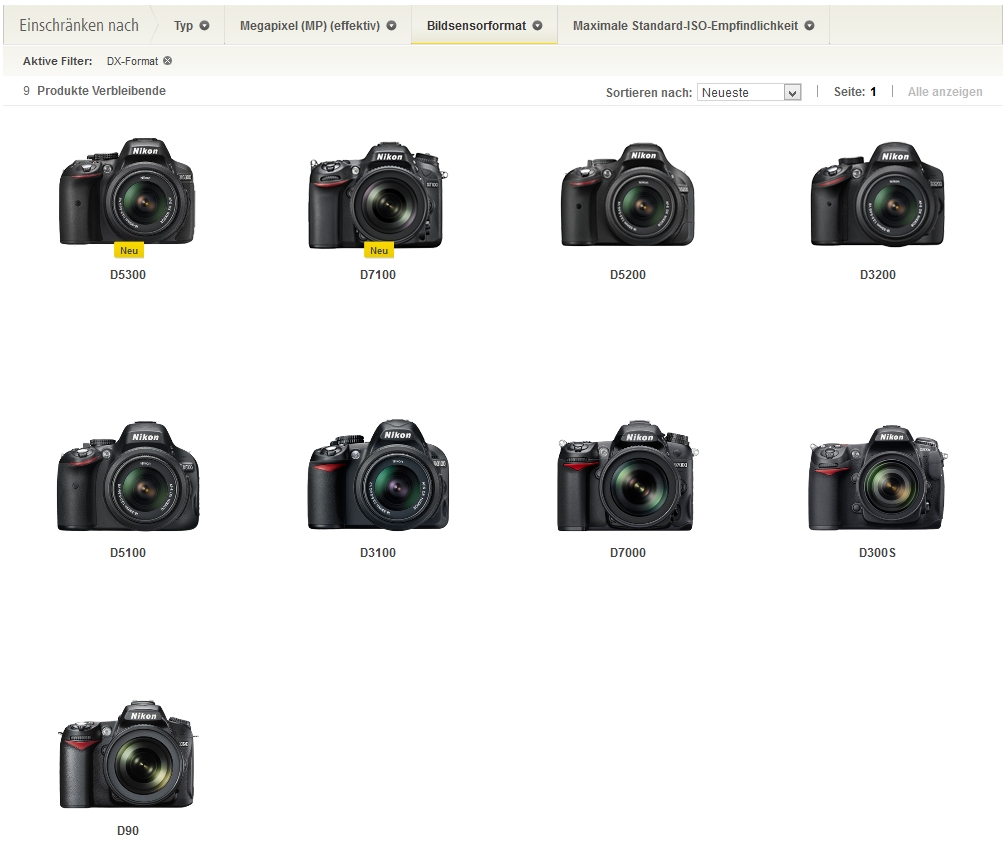Click the D7000 product name
1006x847 pixels.
[x=627, y=552]
